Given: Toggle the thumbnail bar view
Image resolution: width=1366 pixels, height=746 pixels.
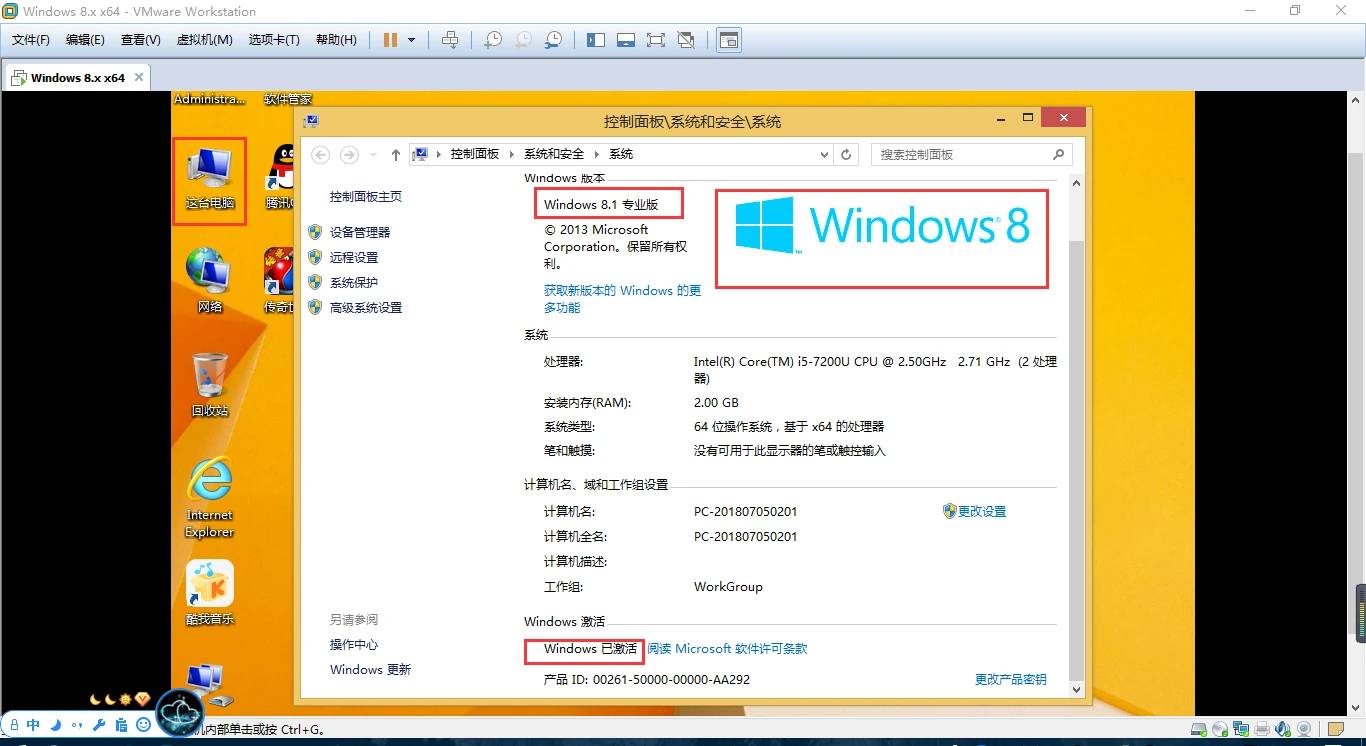Looking at the screenshot, I should click(626, 40).
